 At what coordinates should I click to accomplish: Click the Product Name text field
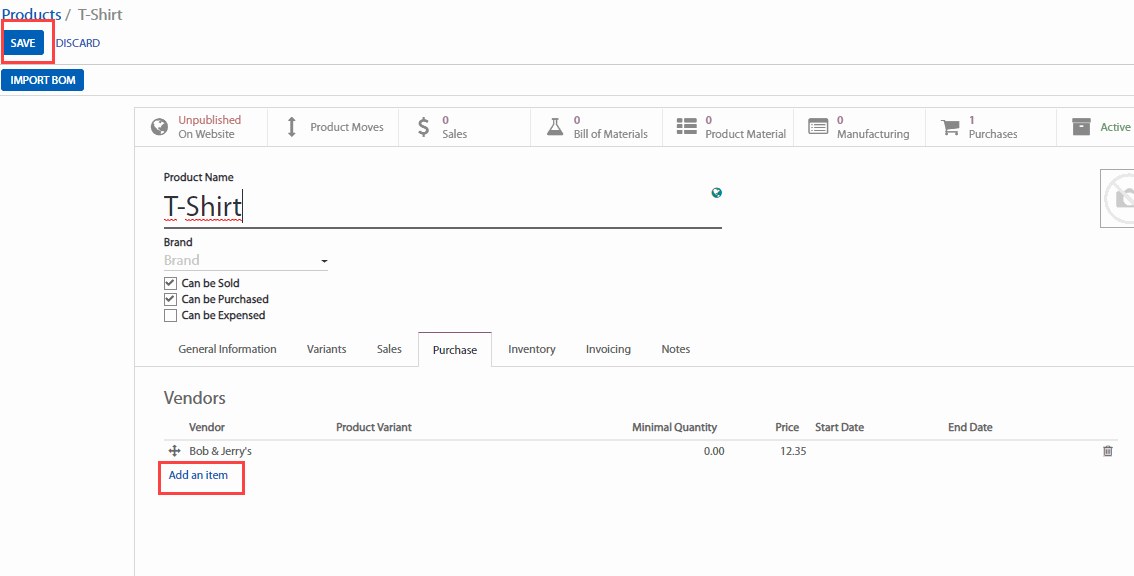[x=440, y=207]
